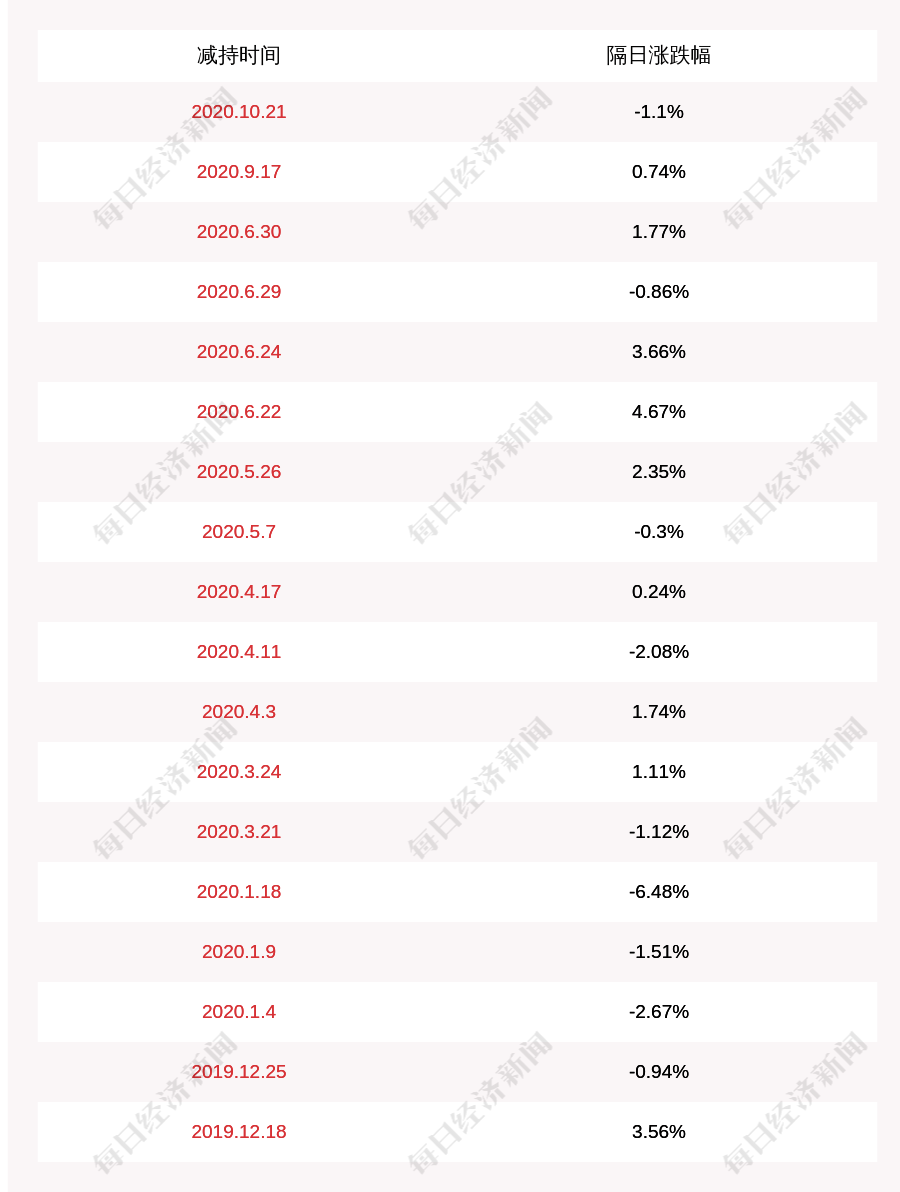Viewport: 900px width, 1192px height.
Task: Select the 2020.10.21 date entry
Action: pos(238,112)
